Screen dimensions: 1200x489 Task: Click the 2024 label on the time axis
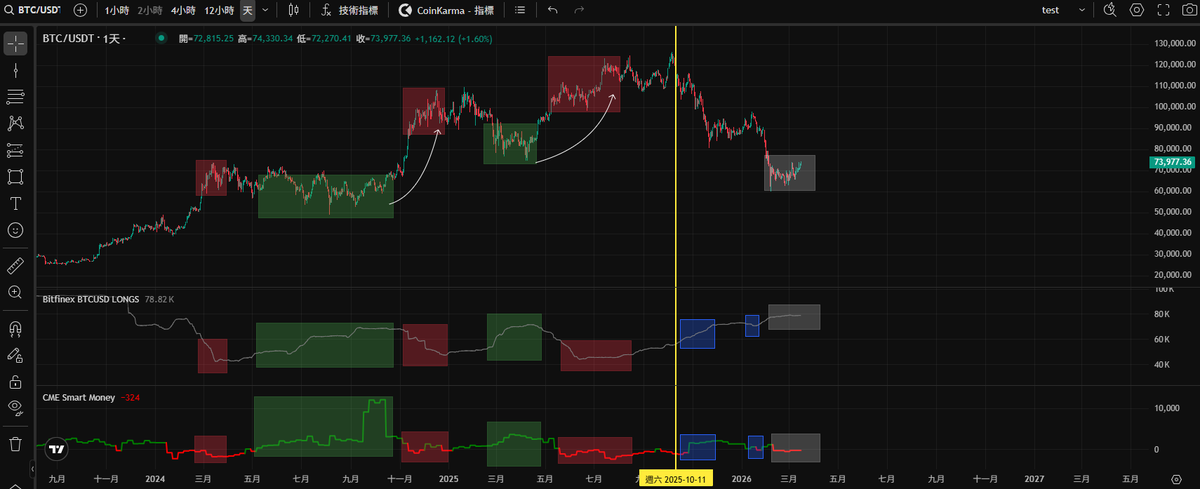(154, 479)
